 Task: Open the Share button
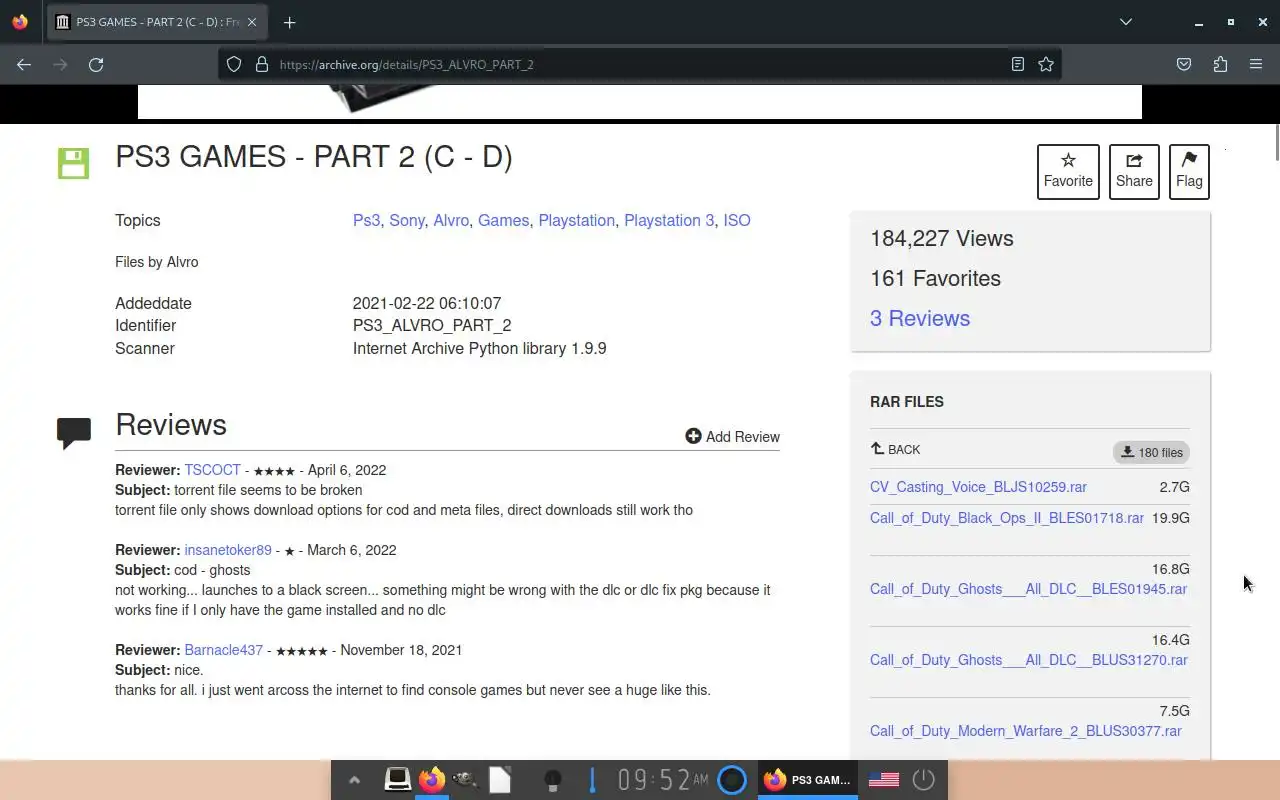click(1134, 172)
